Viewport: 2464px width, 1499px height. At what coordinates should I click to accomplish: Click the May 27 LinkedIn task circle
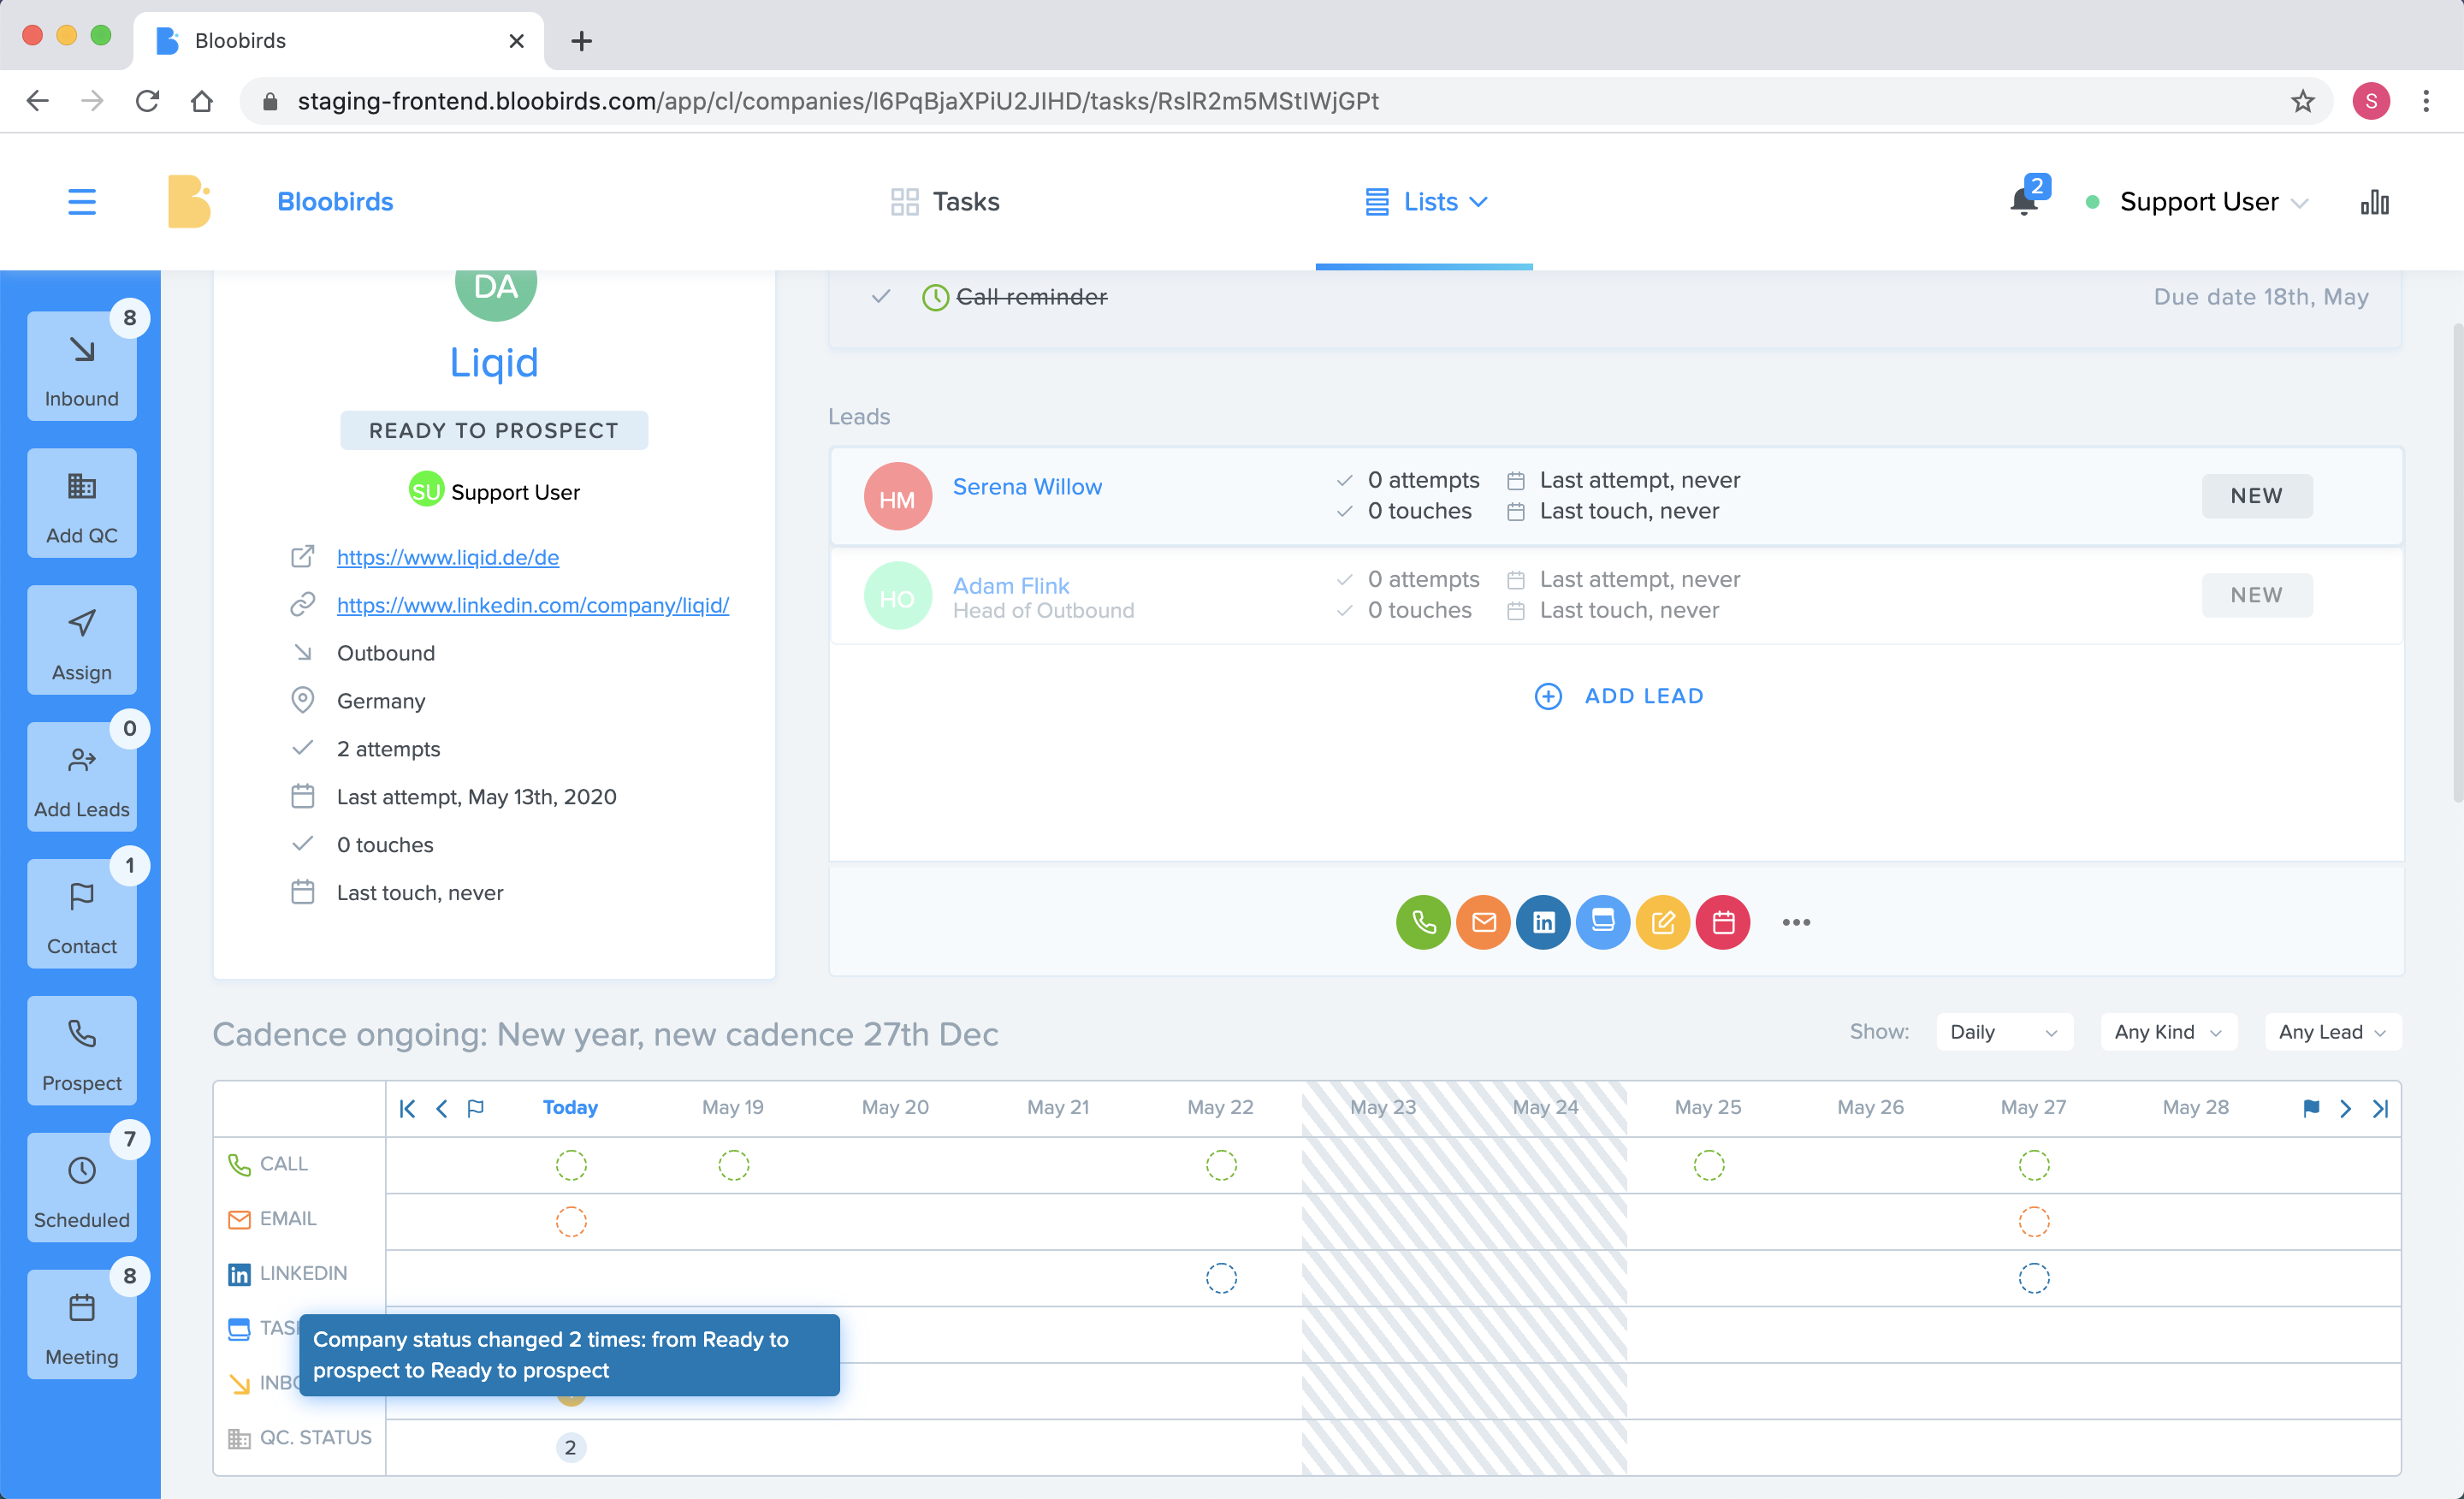tap(2034, 1278)
